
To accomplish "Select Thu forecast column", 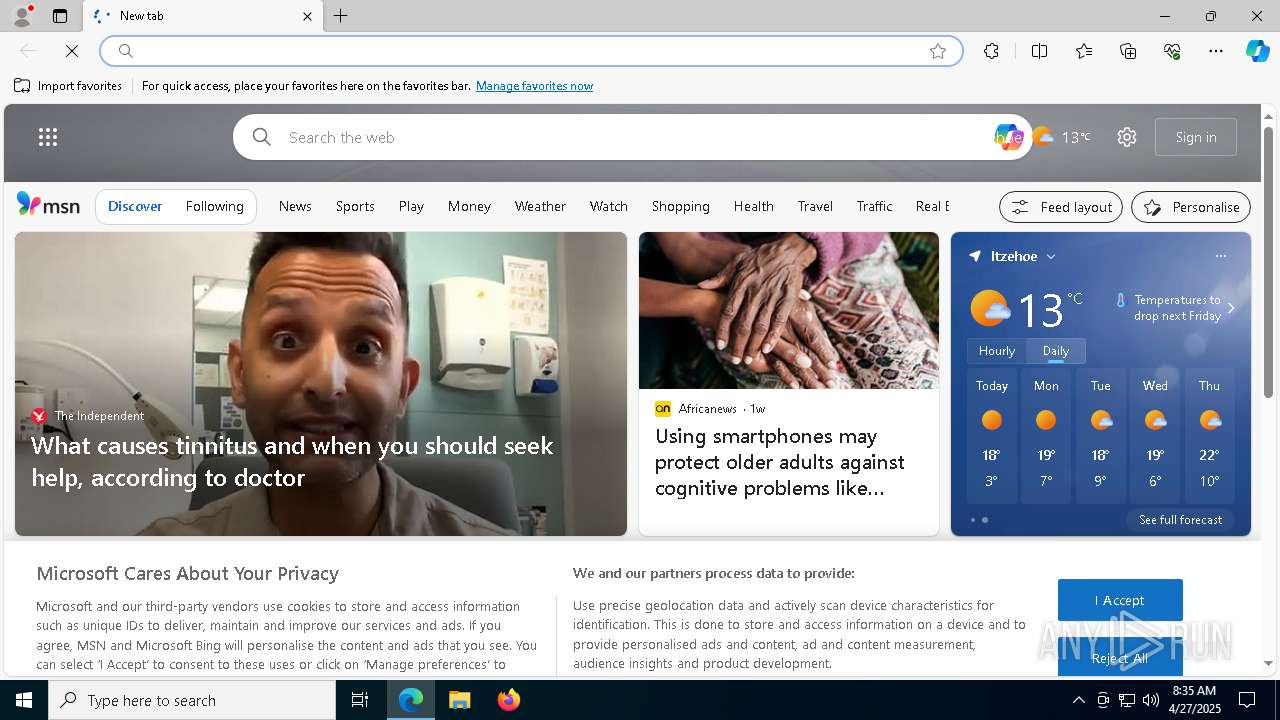I will (x=1210, y=436).
